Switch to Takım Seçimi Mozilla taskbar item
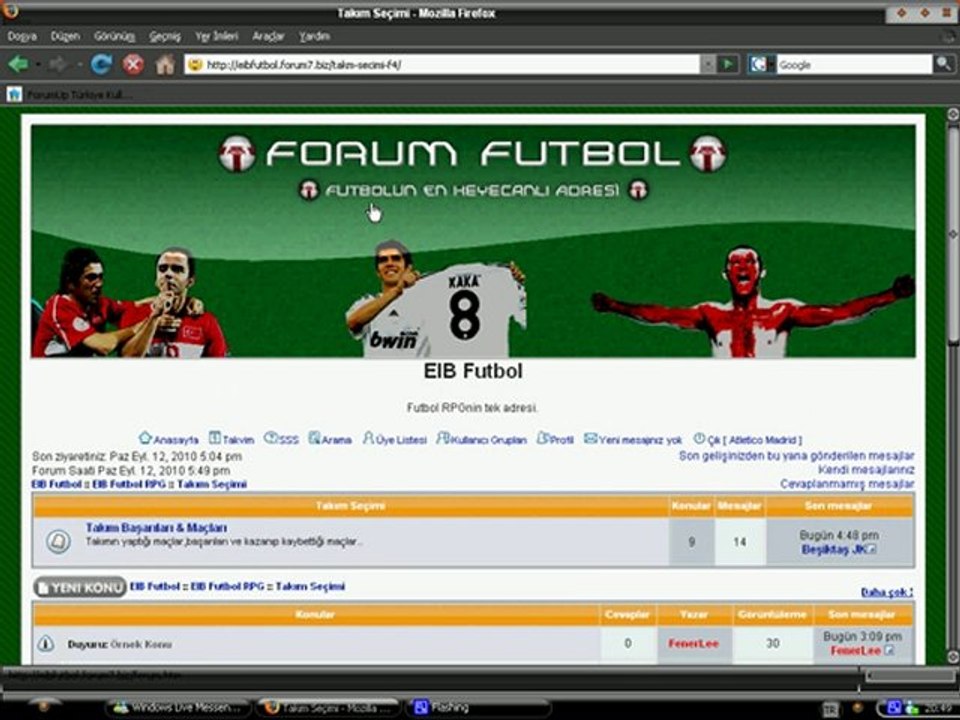 click(328, 708)
